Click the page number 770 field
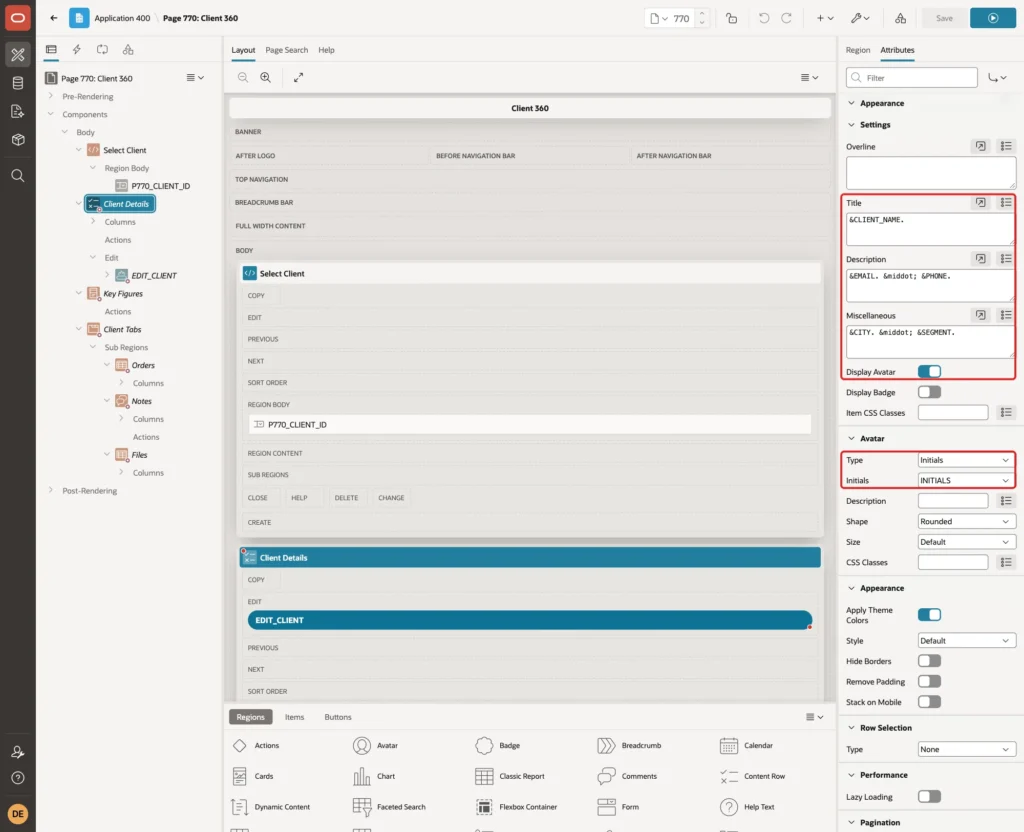This screenshot has width=1024, height=832. (681, 18)
